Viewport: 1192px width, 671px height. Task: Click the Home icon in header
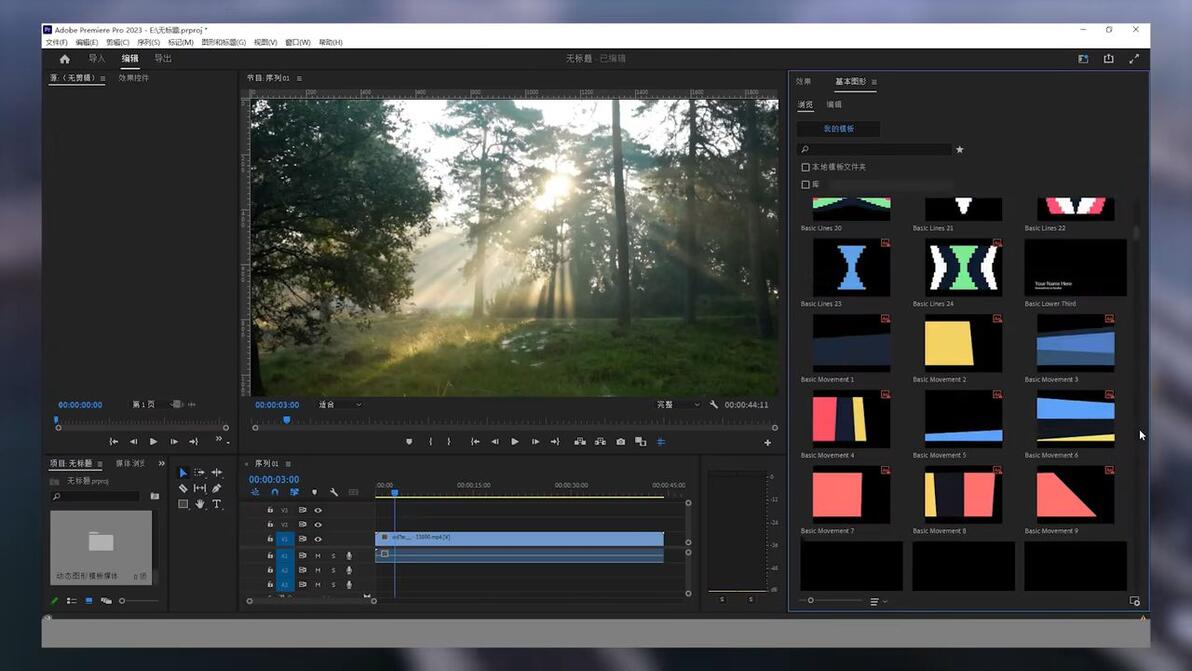click(65, 59)
